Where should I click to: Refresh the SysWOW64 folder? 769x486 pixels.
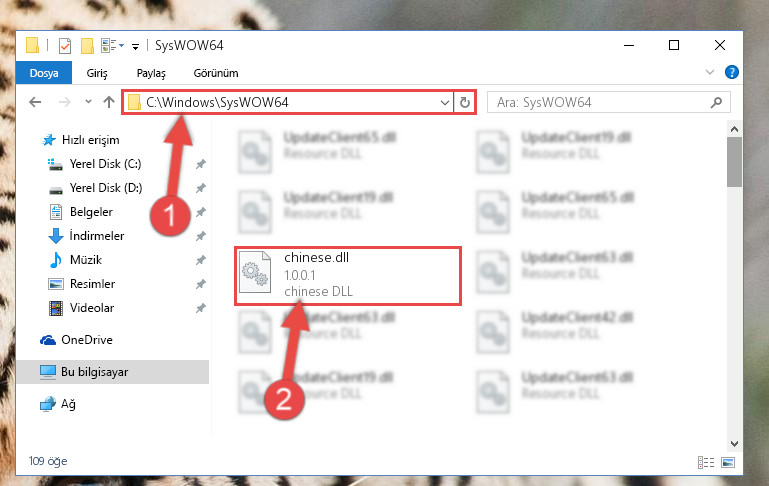[x=464, y=102]
